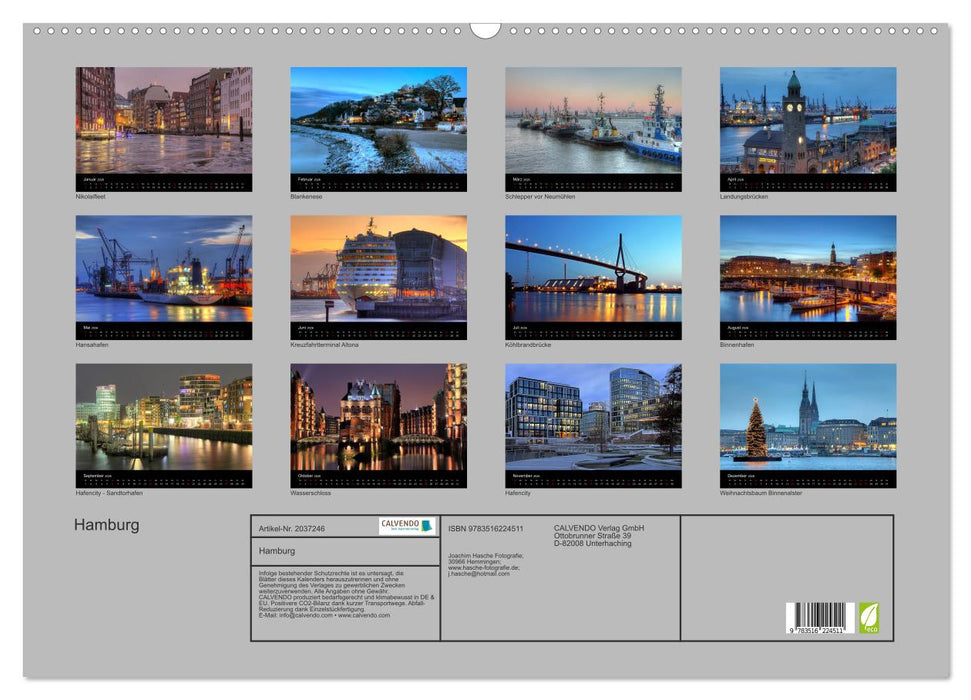Viewport: 971px width, 700px height.
Task: Click the CALVENDO publisher logo
Action: [x=405, y=527]
